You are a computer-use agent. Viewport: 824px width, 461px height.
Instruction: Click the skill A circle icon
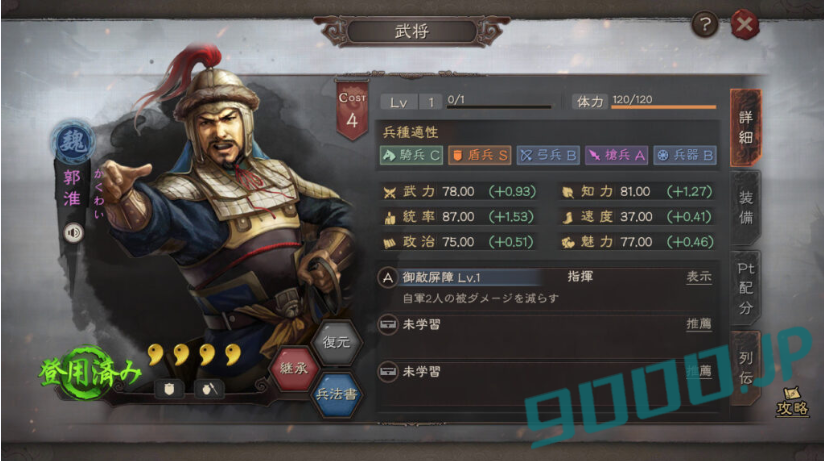coord(388,278)
